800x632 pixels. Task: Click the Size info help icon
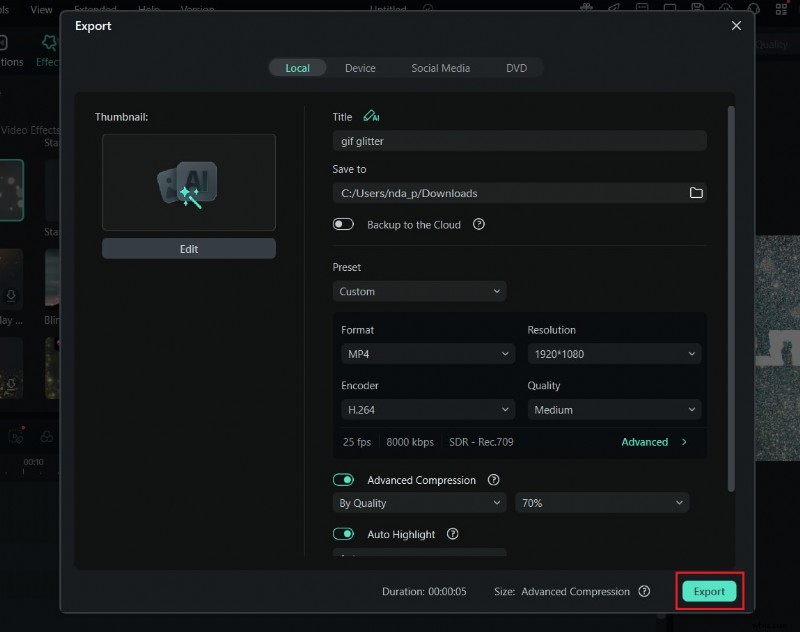click(x=645, y=591)
